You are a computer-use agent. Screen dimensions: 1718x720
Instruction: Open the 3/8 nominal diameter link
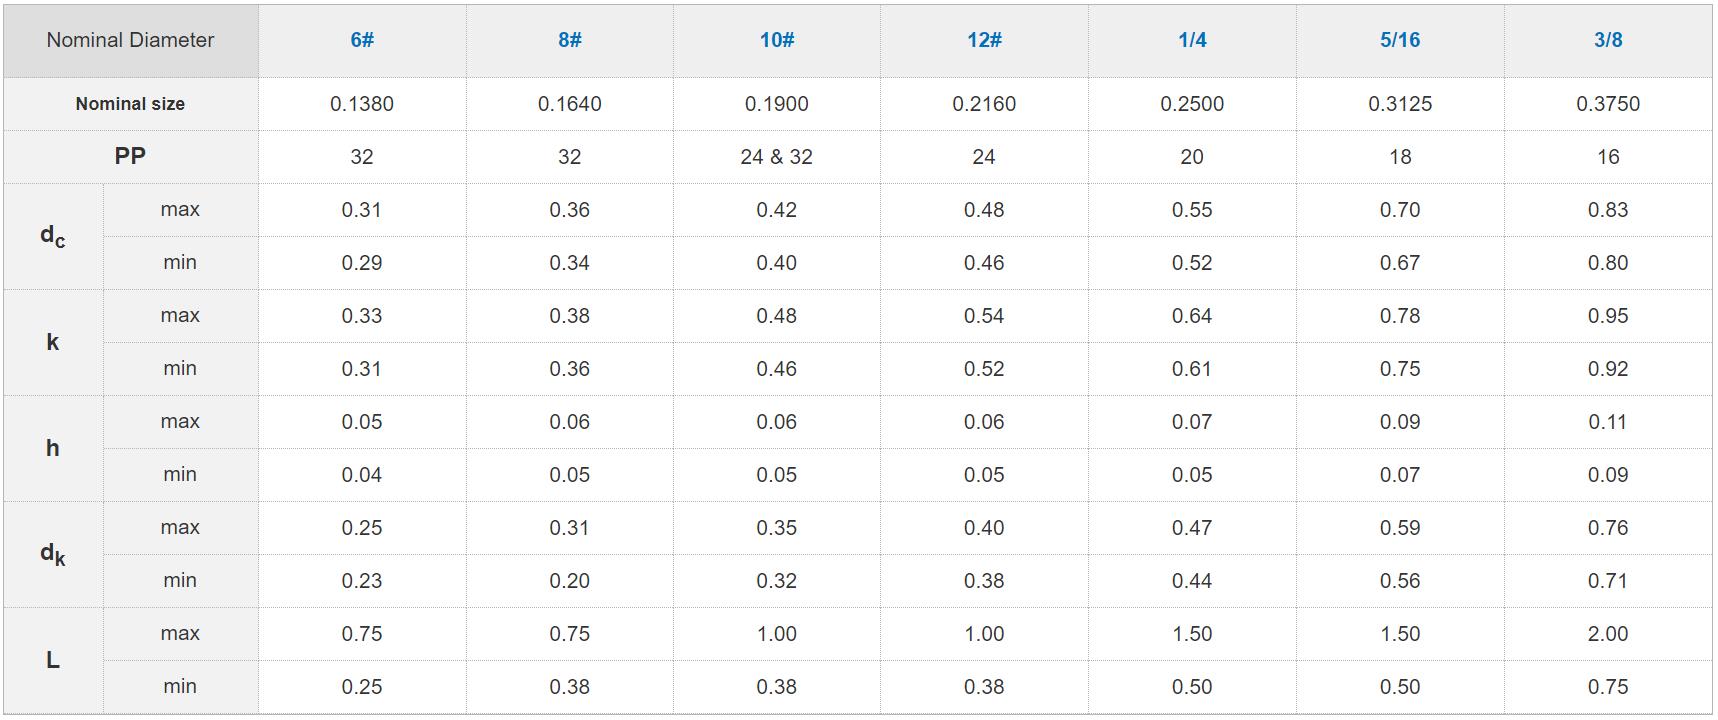point(1608,40)
